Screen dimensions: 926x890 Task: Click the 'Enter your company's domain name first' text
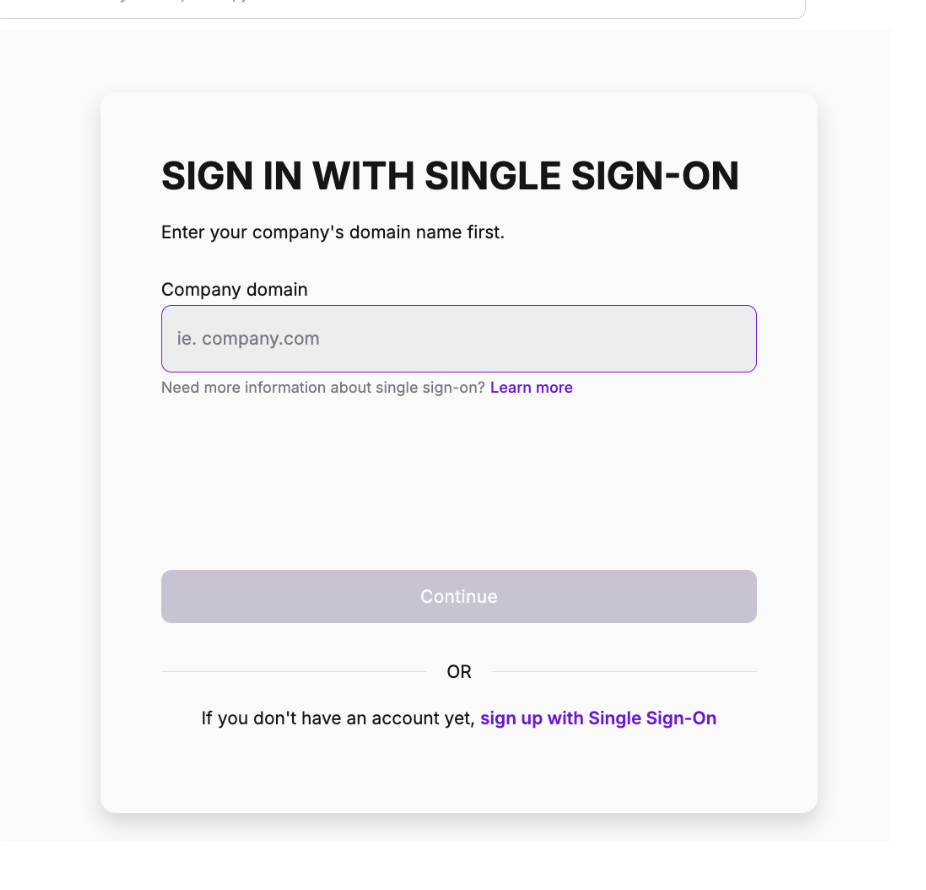[x=332, y=233]
